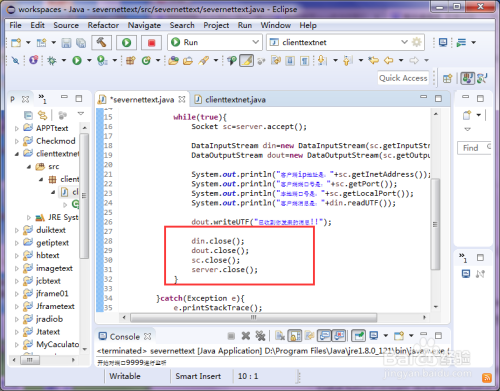500x391 pixels.
Task: Click the Open Type folder icon
Action: pos(173,60)
